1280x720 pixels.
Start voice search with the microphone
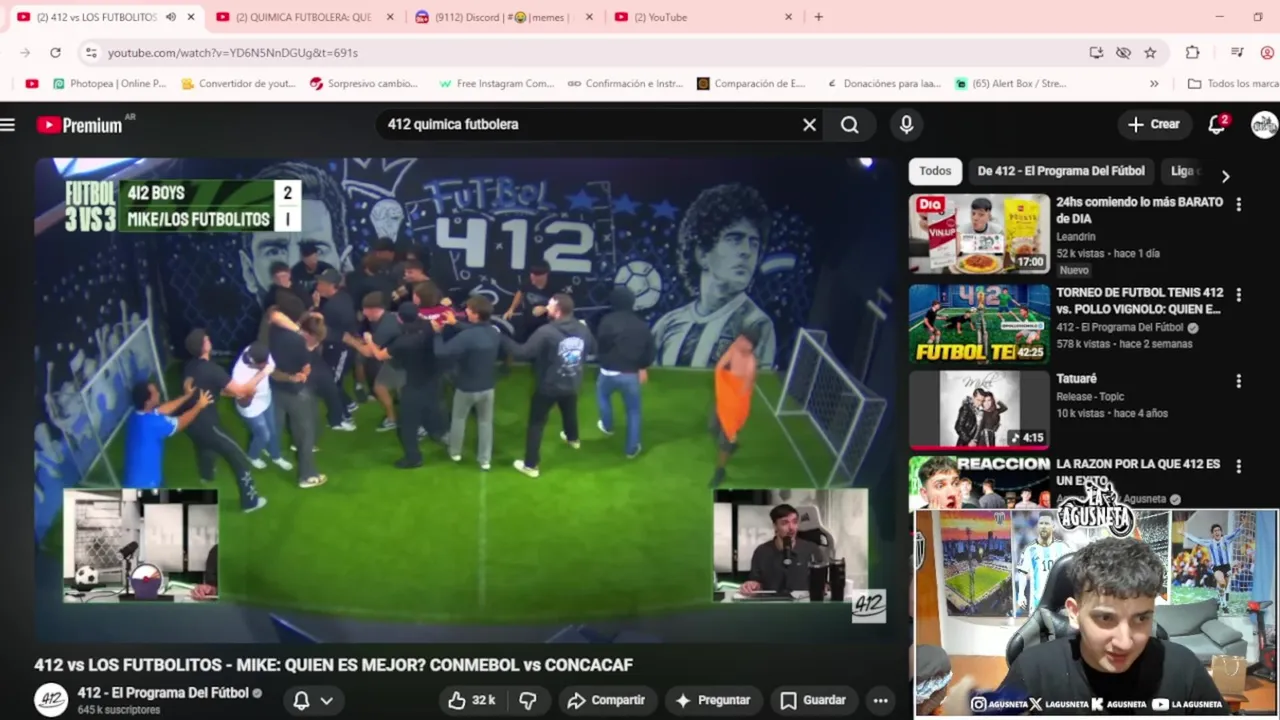pos(906,125)
